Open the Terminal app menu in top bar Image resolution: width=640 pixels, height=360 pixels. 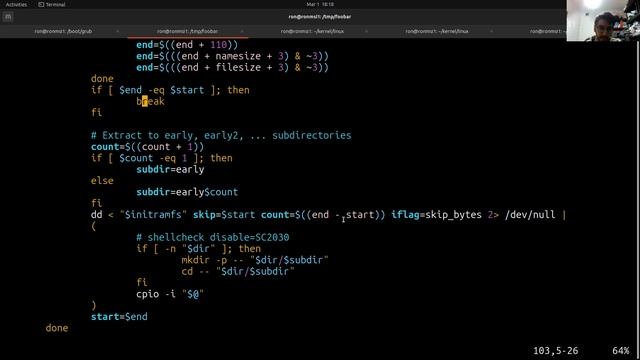click(52, 4)
